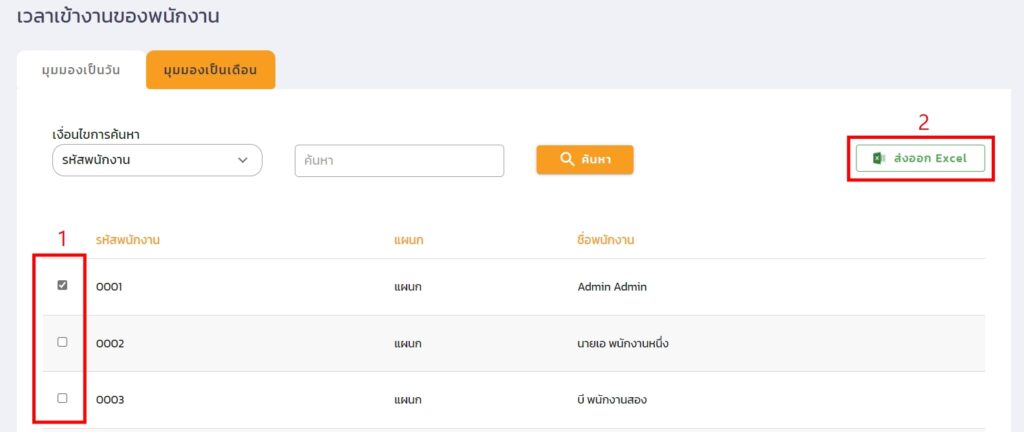This screenshot has height=432, width=1024.
Task: Click employee code 0001 in table
Action: coord(108,287)
